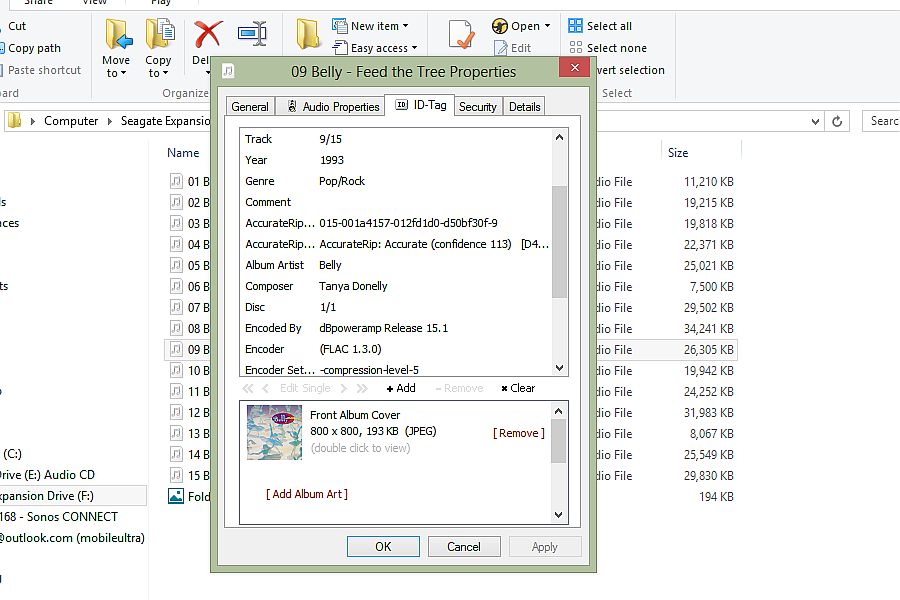Open the Security tab
This screenshot has height=600, width=900.
478,106
